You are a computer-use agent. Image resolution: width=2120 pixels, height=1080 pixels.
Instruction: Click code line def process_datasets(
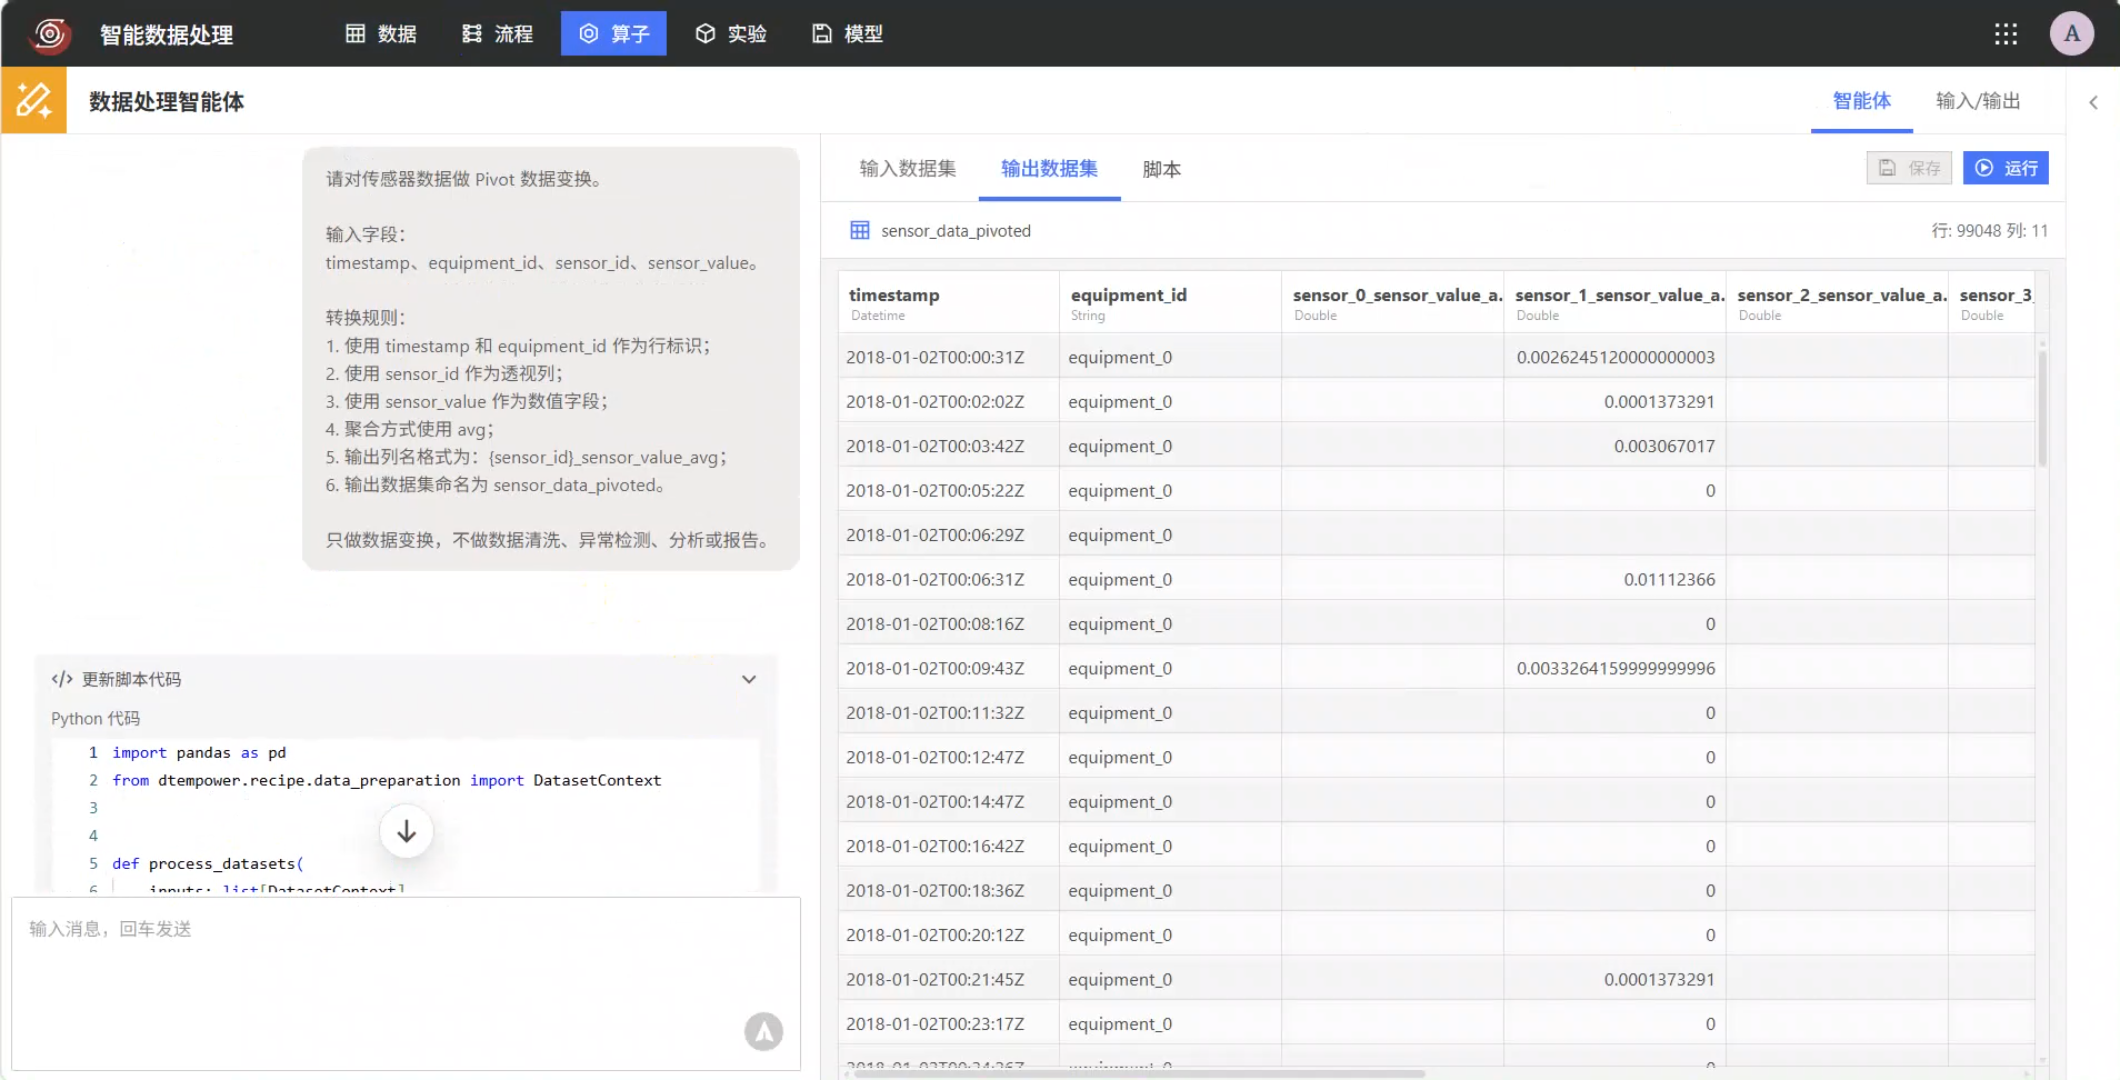click(208, 863)
